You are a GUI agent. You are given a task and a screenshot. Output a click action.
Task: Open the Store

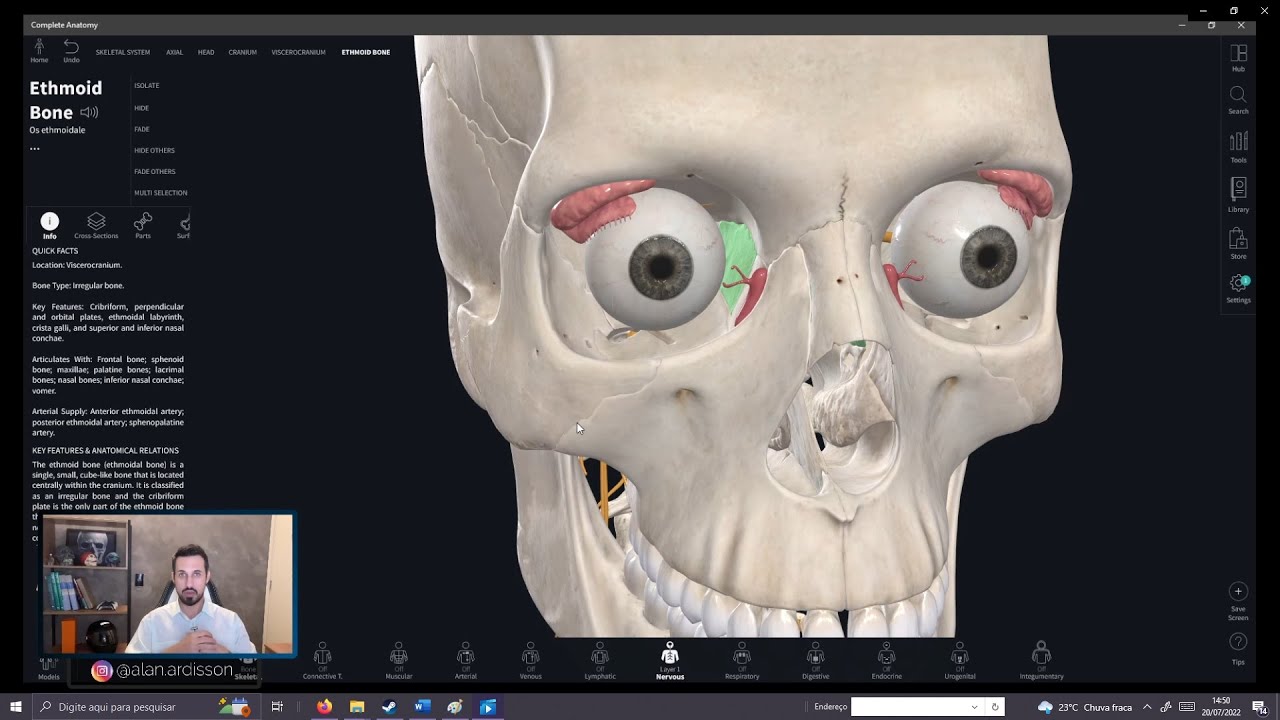pyautogui.click(x=1238, y=243)
